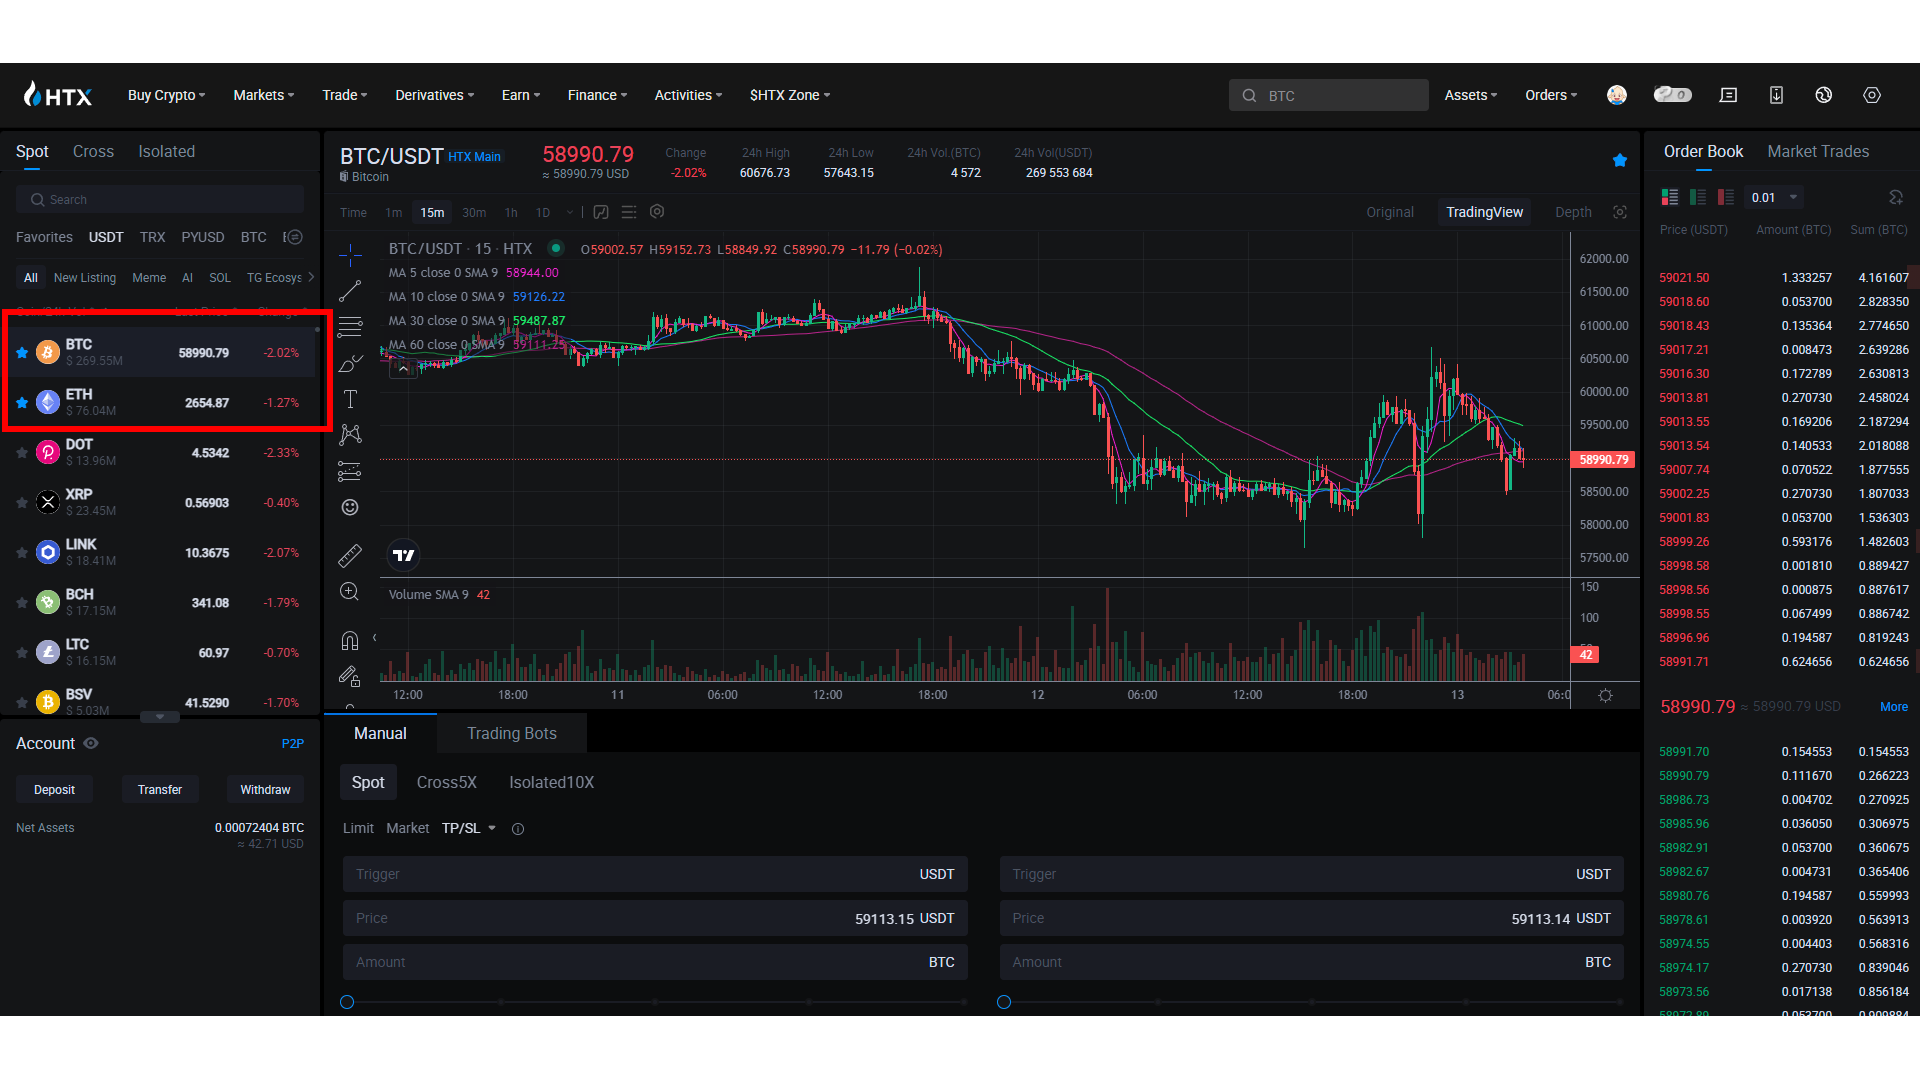1920x1080 pixels.
Task: Click the Deposit button
Action: [x=54, y=789]
